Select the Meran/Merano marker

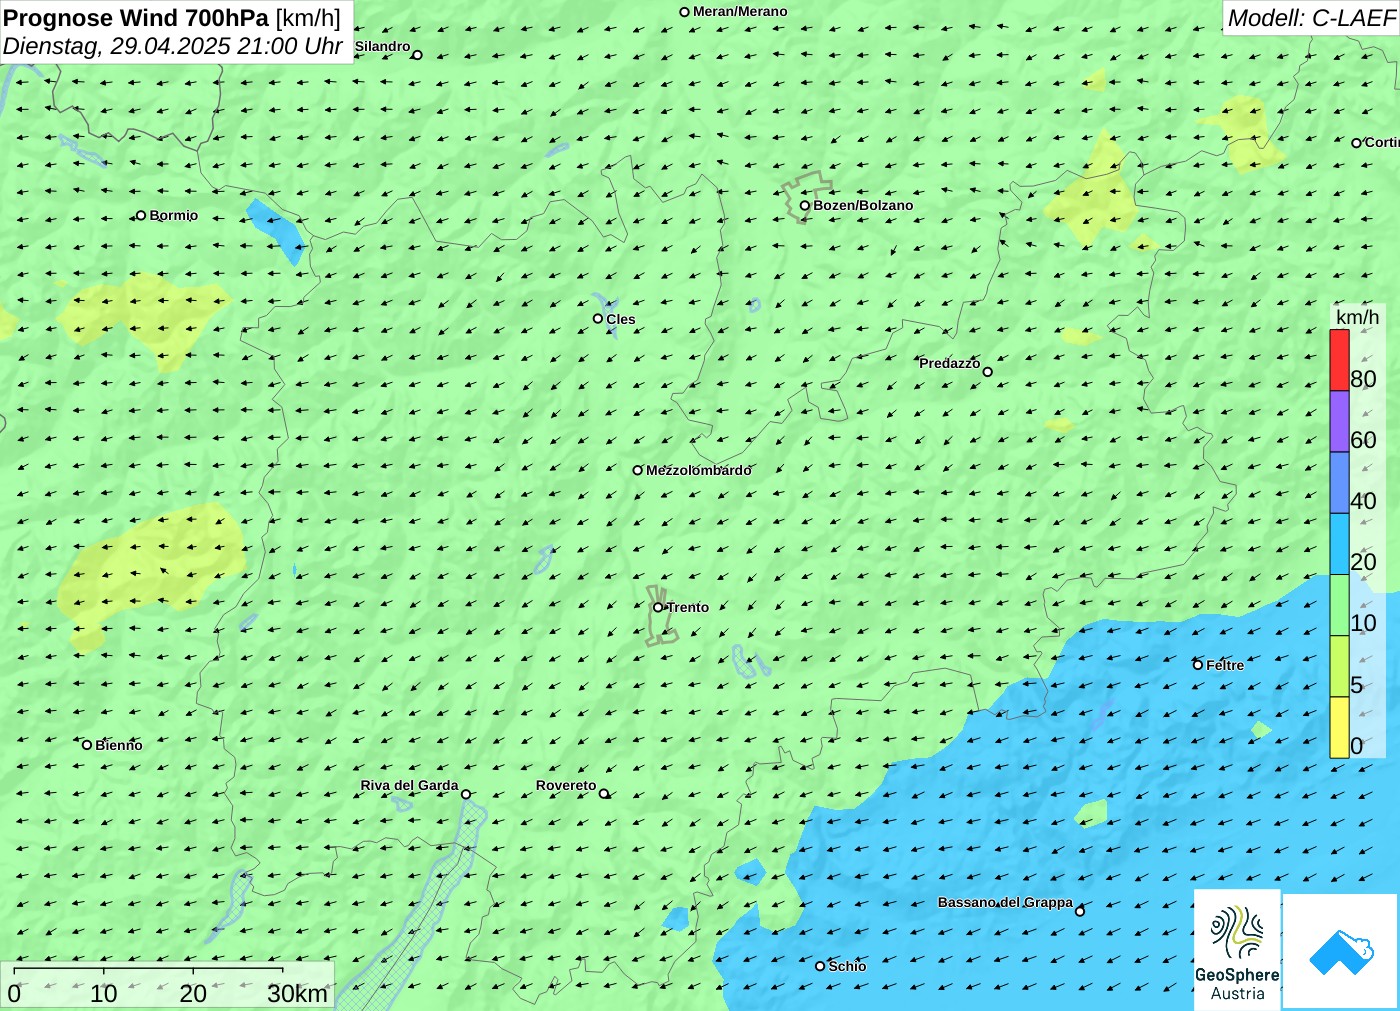tap(685, 12)
